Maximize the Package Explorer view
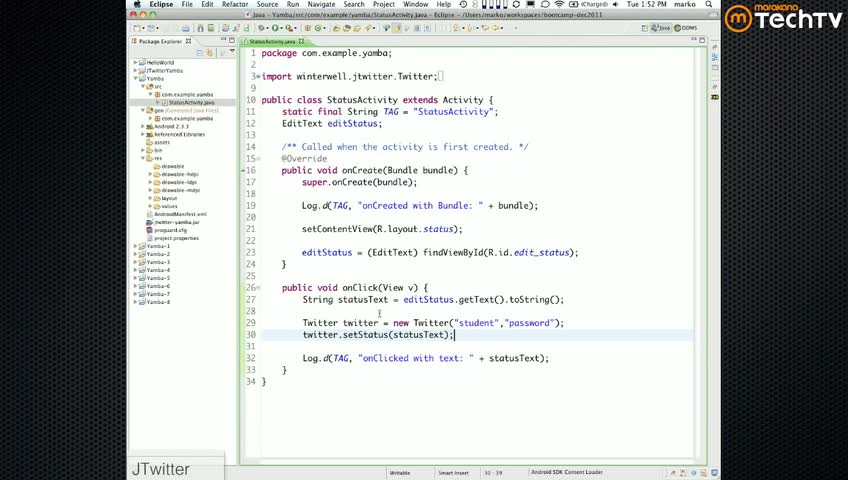 231,40
